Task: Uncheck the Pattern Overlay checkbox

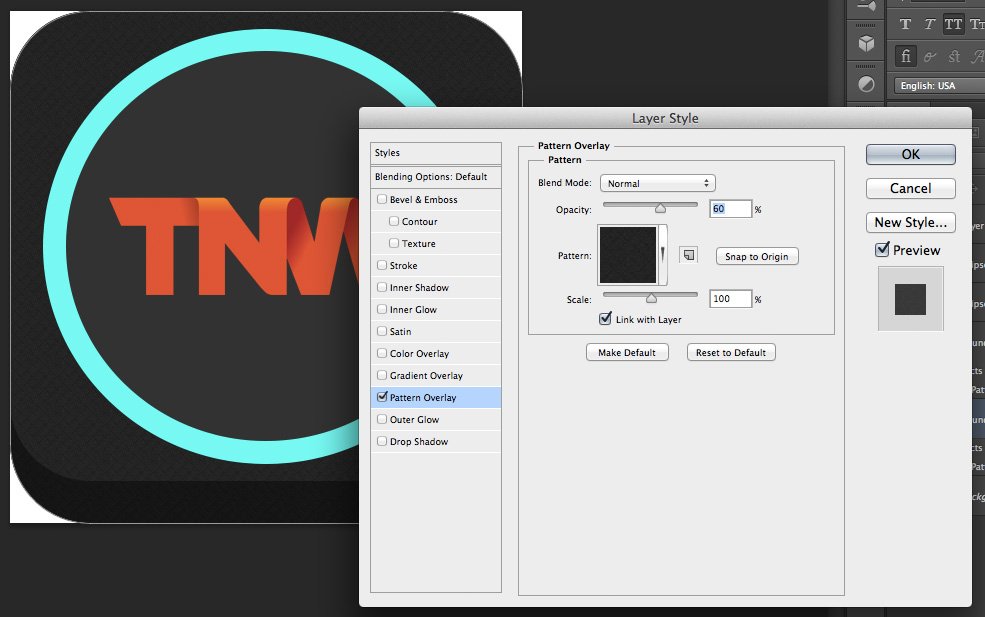Action: click(382, 397)
